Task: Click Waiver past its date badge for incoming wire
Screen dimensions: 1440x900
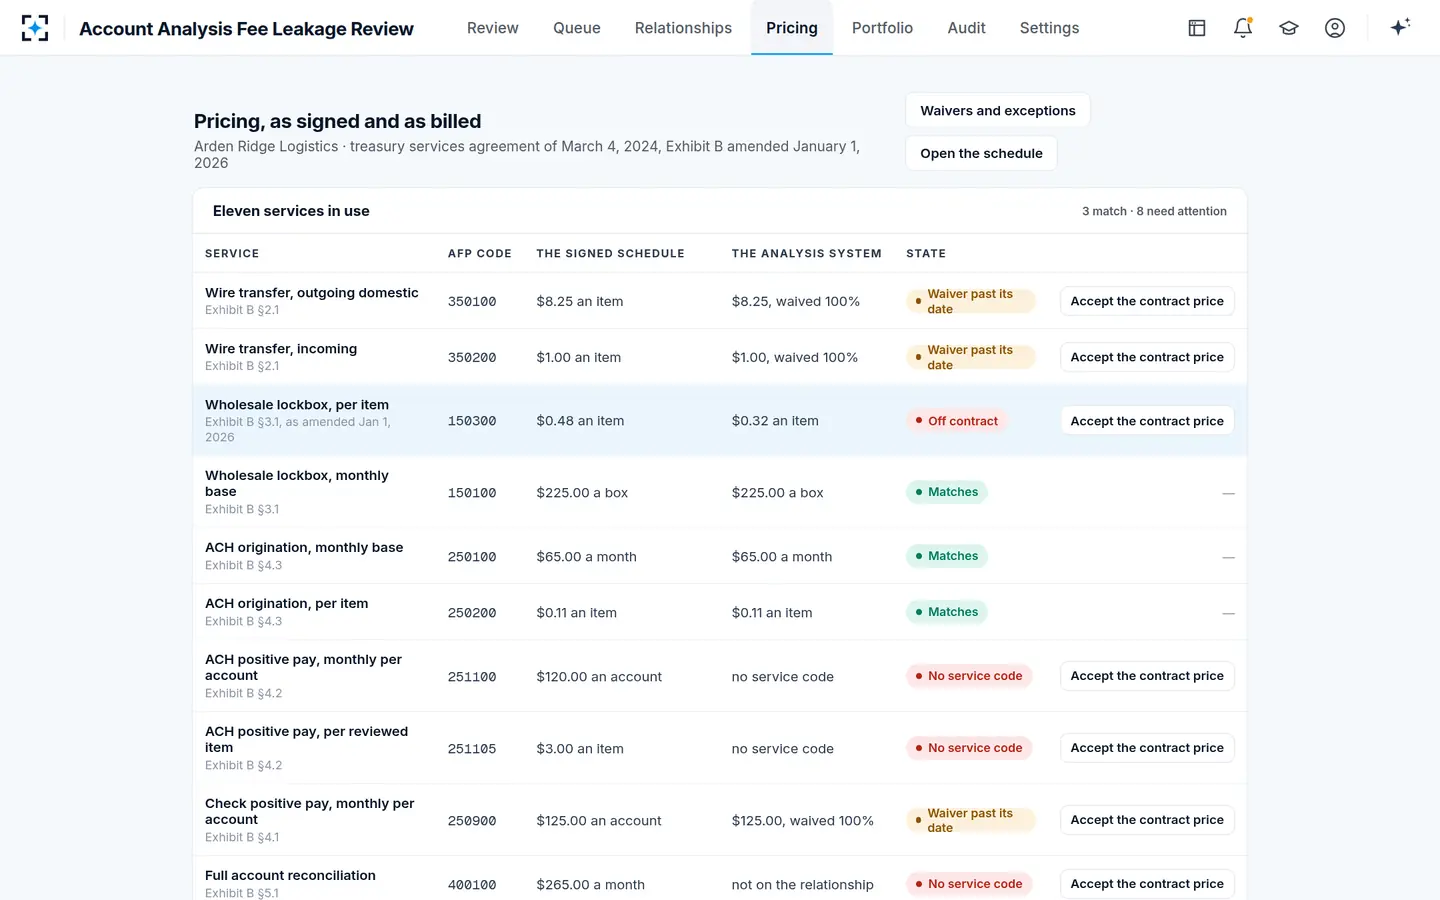Action: pos(970,357)
